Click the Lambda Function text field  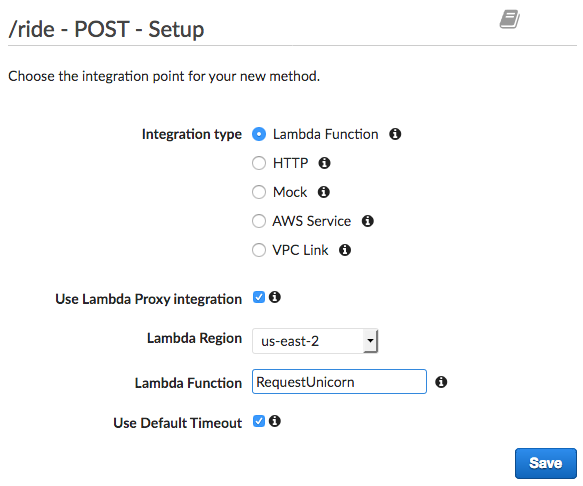click(339, 382)
